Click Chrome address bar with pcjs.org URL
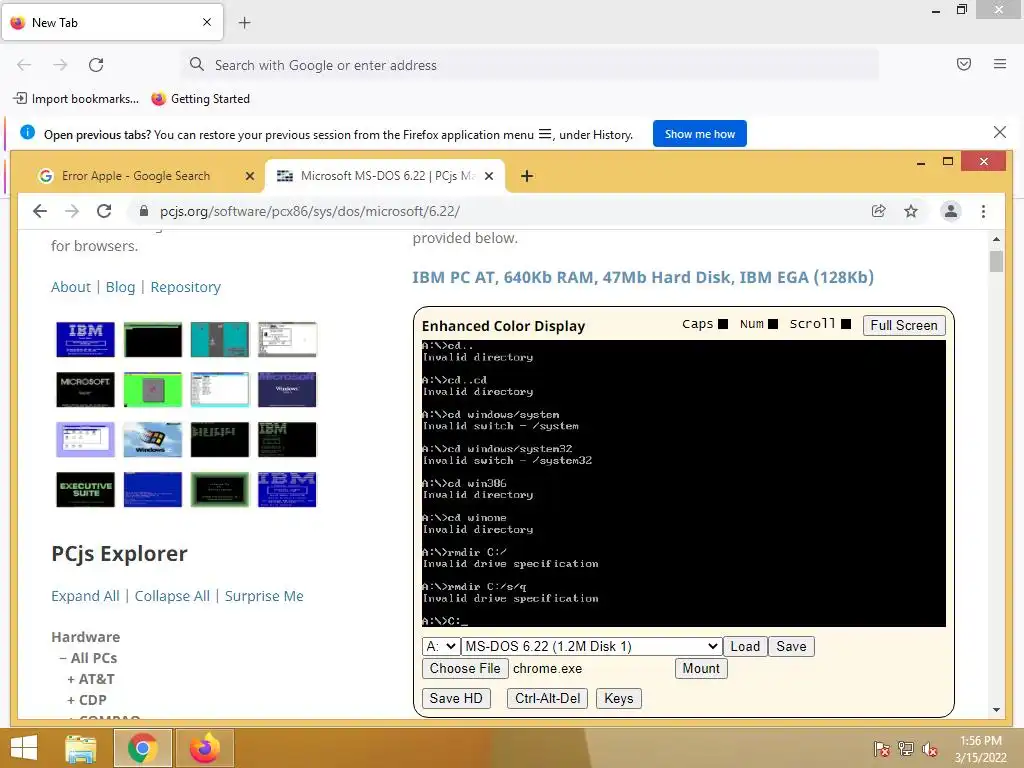Screen dimensions: 1024x768 click(496, 211)
